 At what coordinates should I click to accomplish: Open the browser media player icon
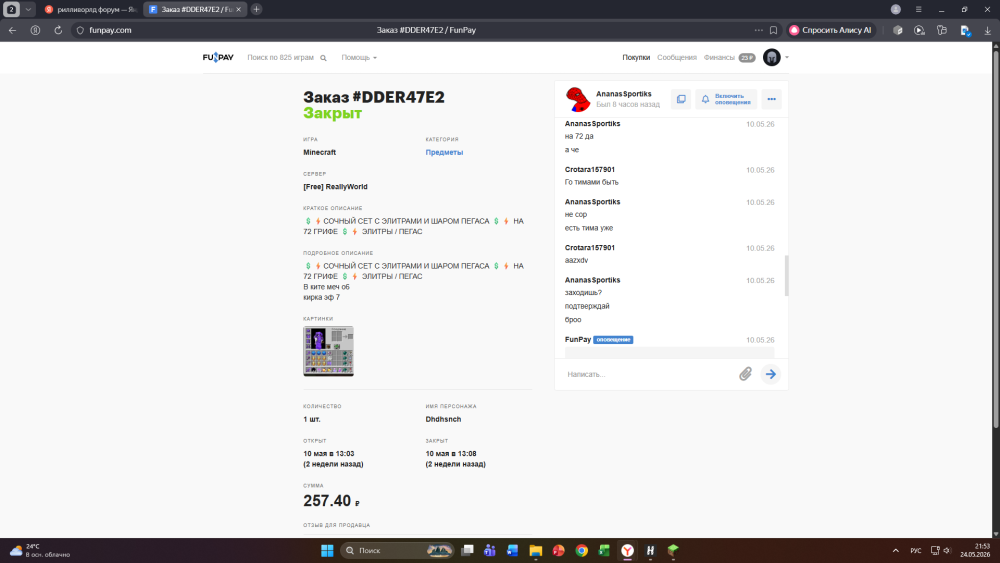[919, 30]
